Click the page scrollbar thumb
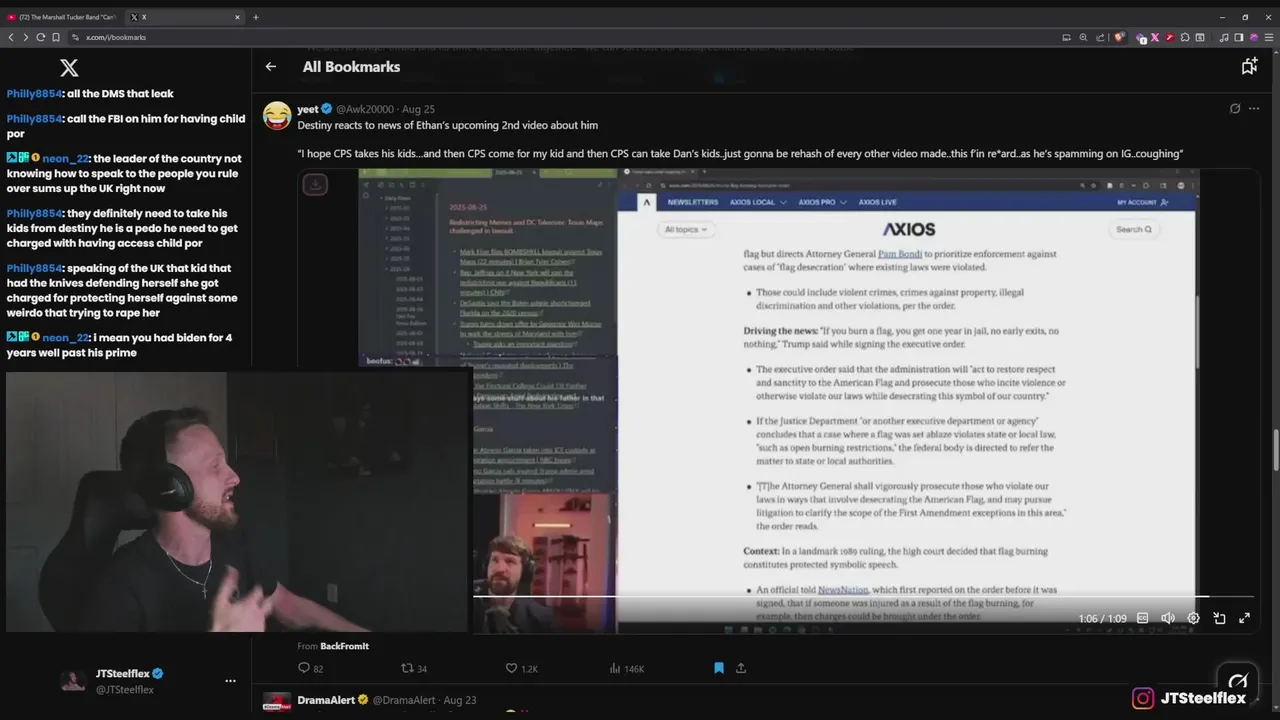 pos(1275,450)
